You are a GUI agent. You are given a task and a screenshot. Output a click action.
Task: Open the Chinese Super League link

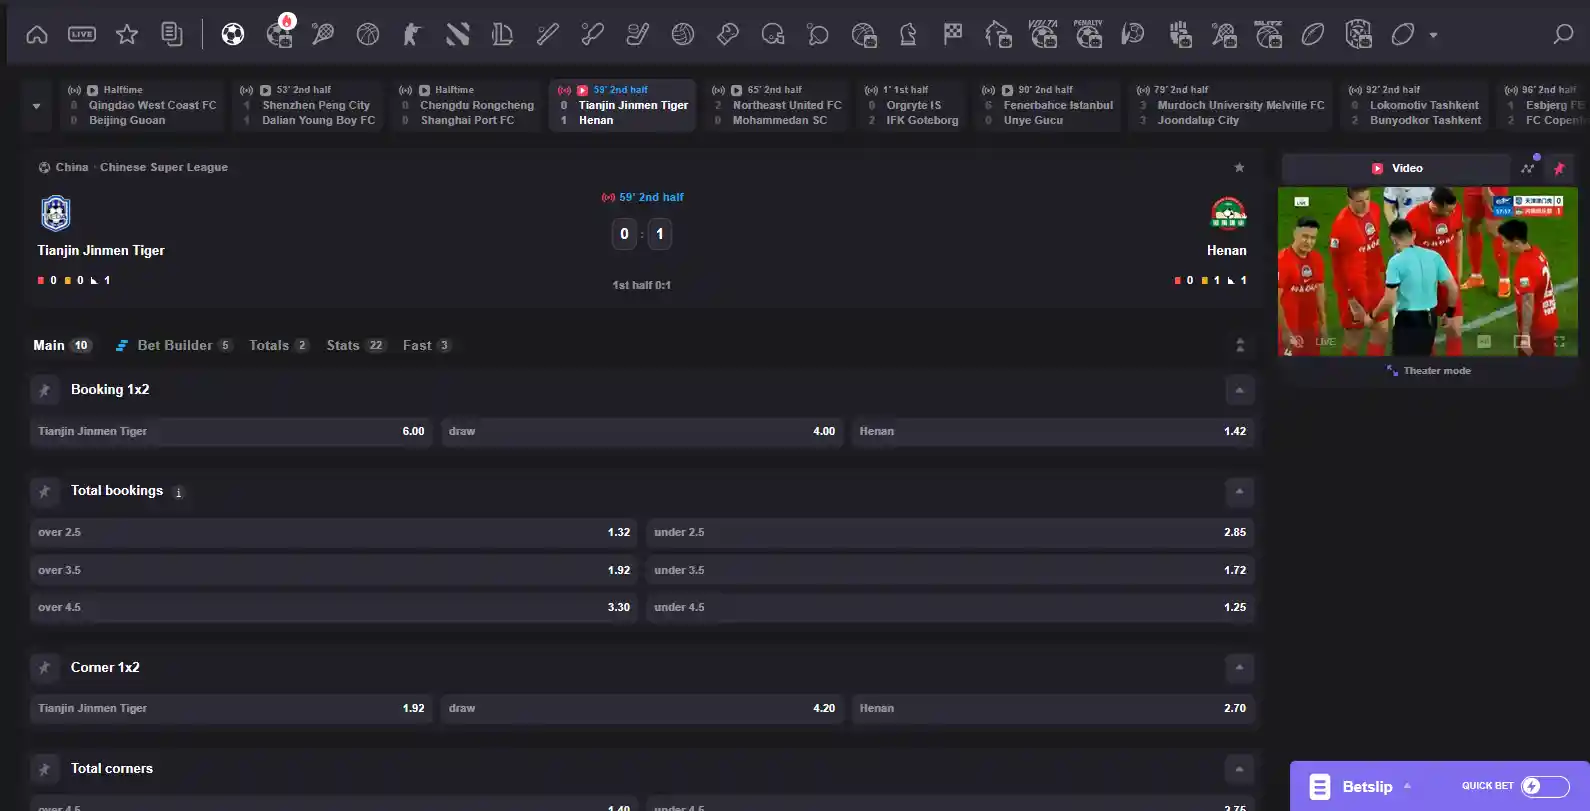coord(164,167)
